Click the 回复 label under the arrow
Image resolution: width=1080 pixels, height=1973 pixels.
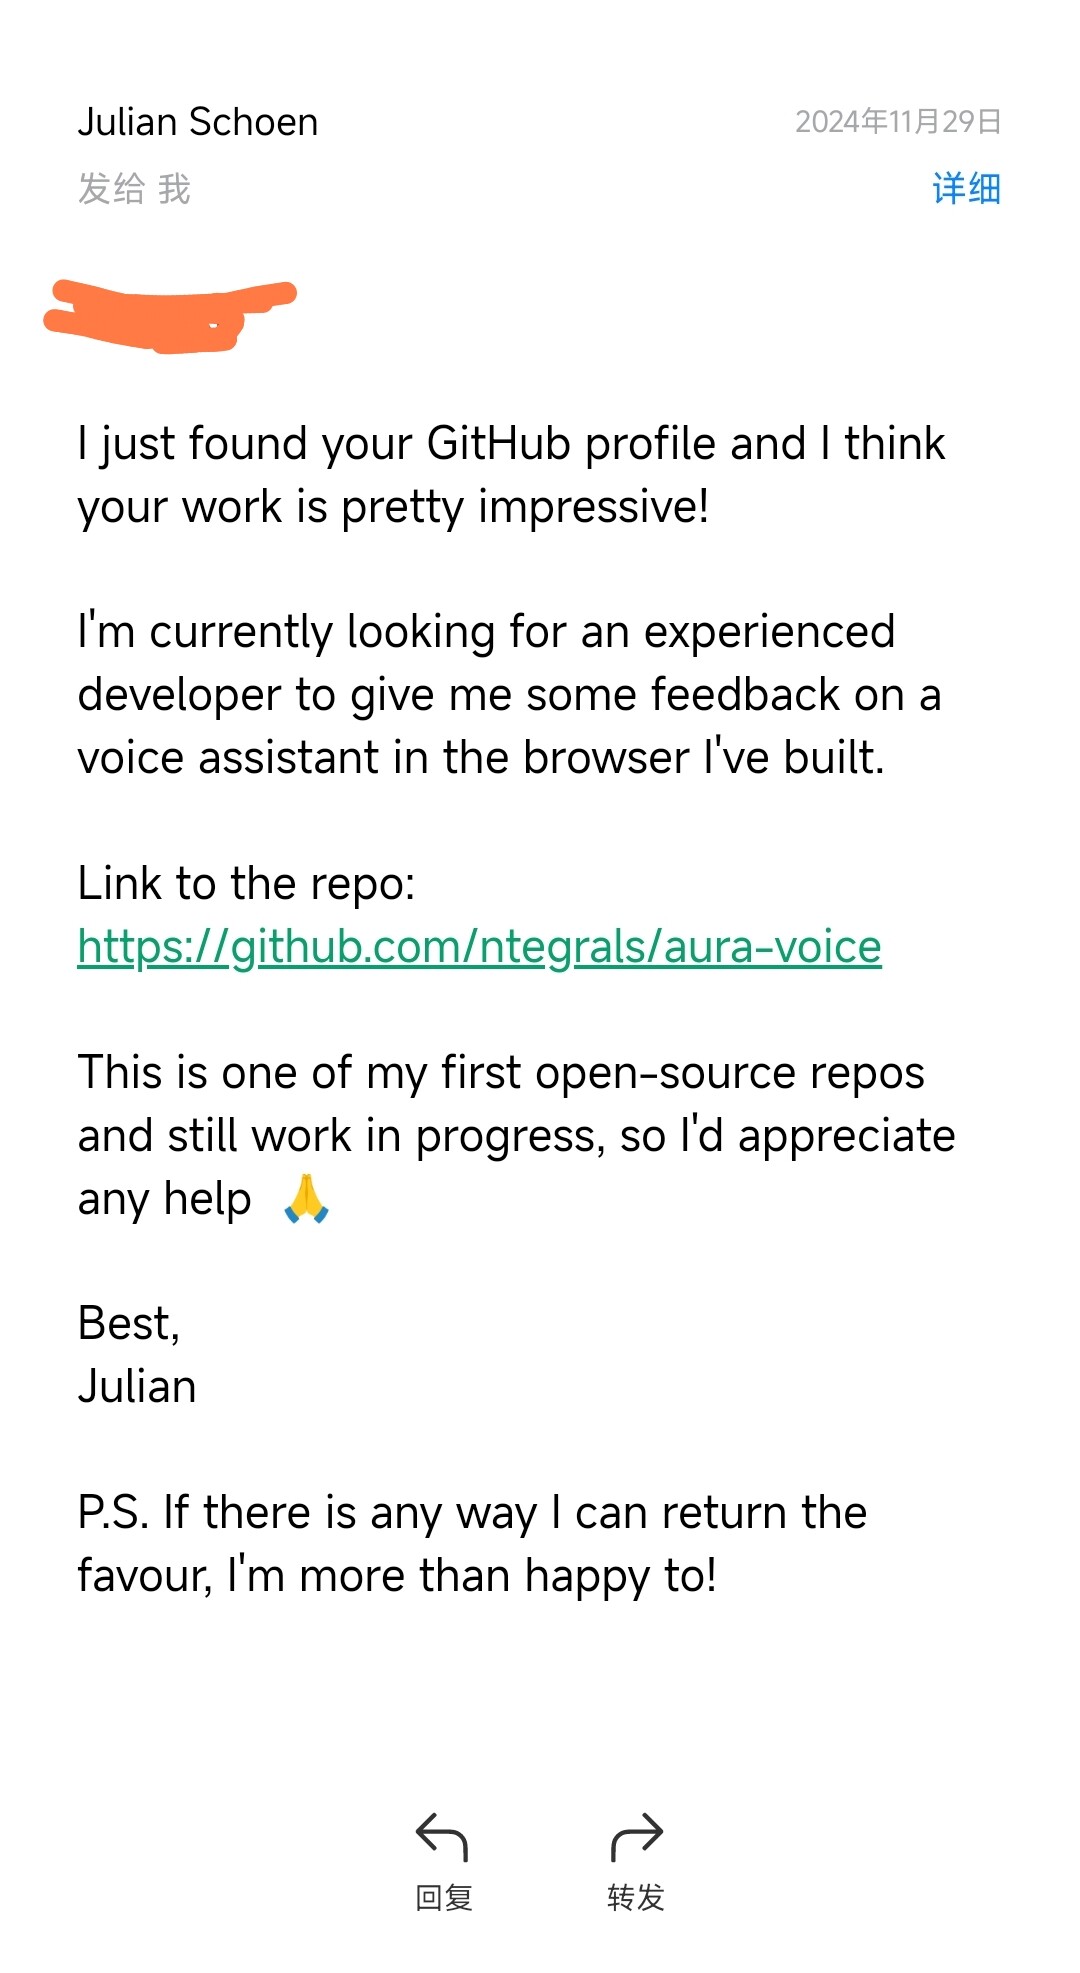(x=443, y=1897)
